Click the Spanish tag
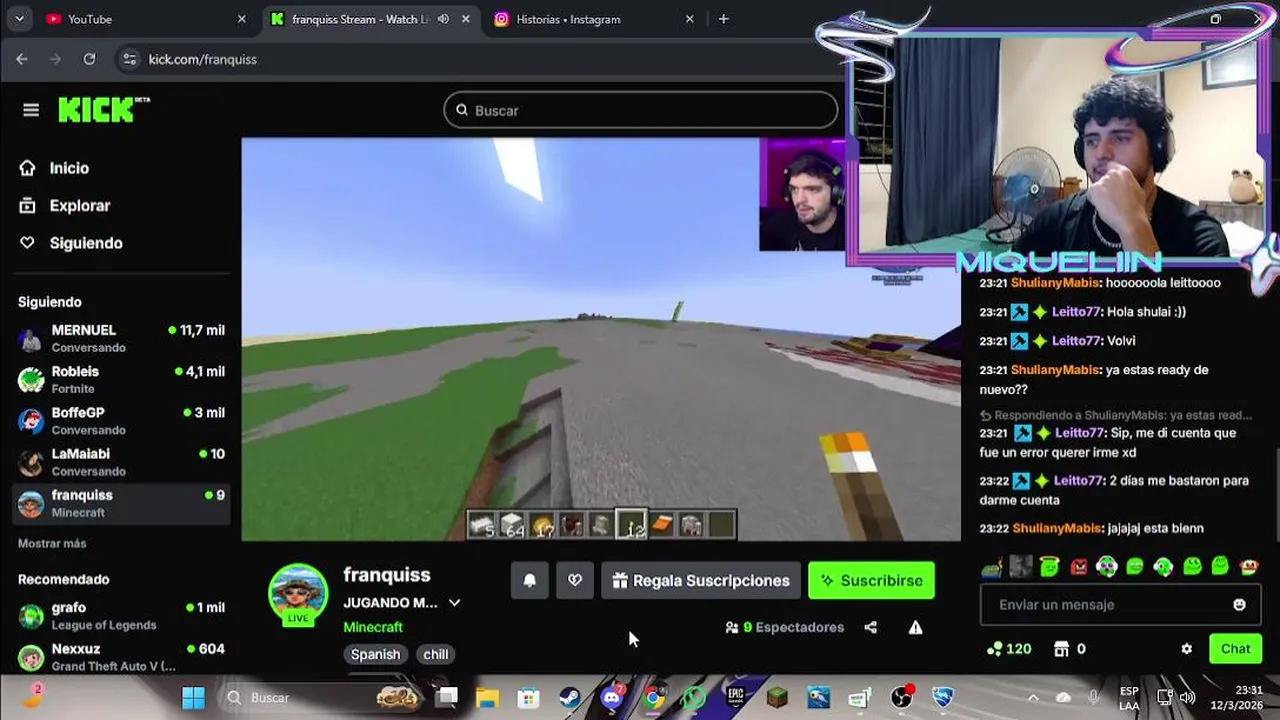Viewport: 1280px width, 720px height. [x=375, y=654]
